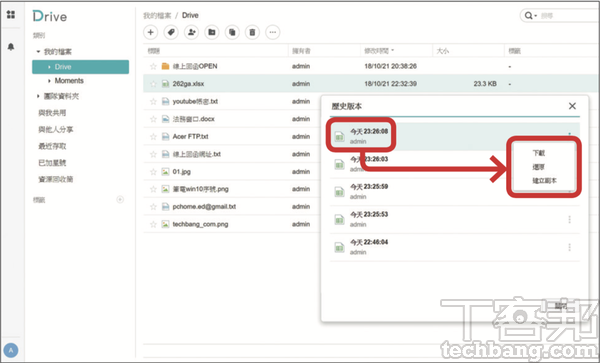Screen dimensions: 600x363
Task: Click the file icon of pchome.ed@gmail.txt
Action: click(x=165, y=207)
